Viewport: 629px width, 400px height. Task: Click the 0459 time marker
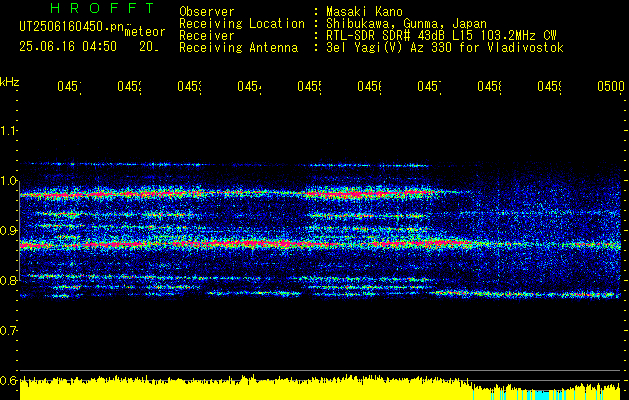(550, 87)
